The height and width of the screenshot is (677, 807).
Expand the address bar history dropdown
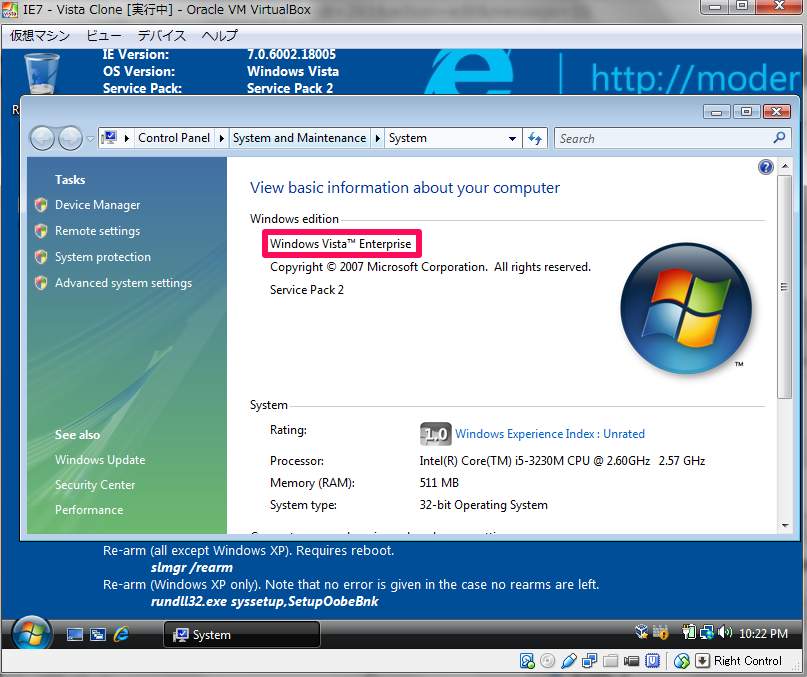(512, 139)
